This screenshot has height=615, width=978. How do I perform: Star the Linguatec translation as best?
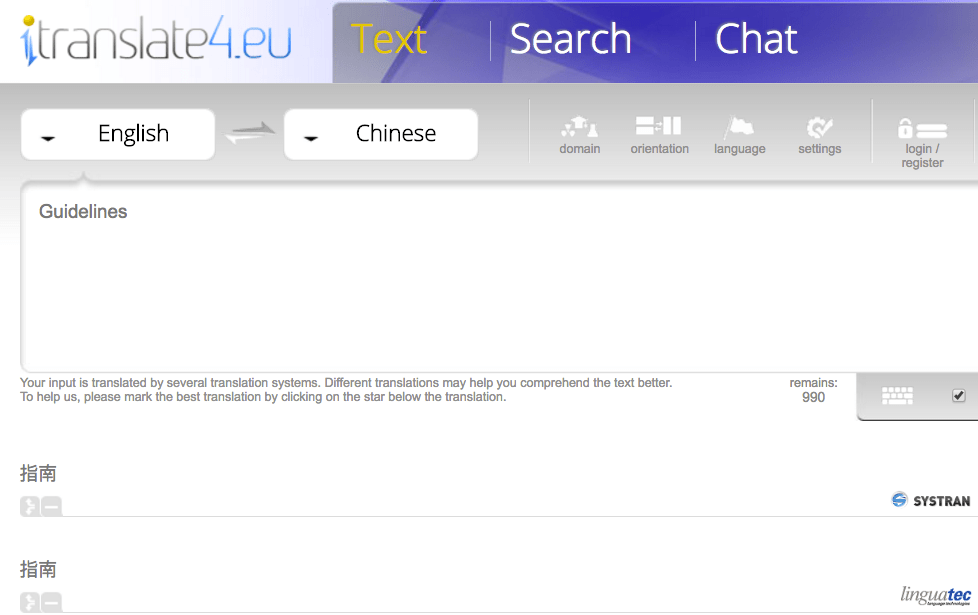[30, 602]
